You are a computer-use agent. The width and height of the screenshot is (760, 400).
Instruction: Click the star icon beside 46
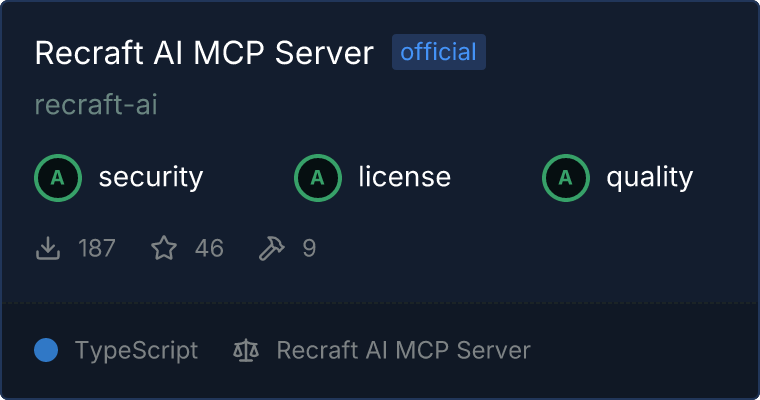(x=164, y=248)
